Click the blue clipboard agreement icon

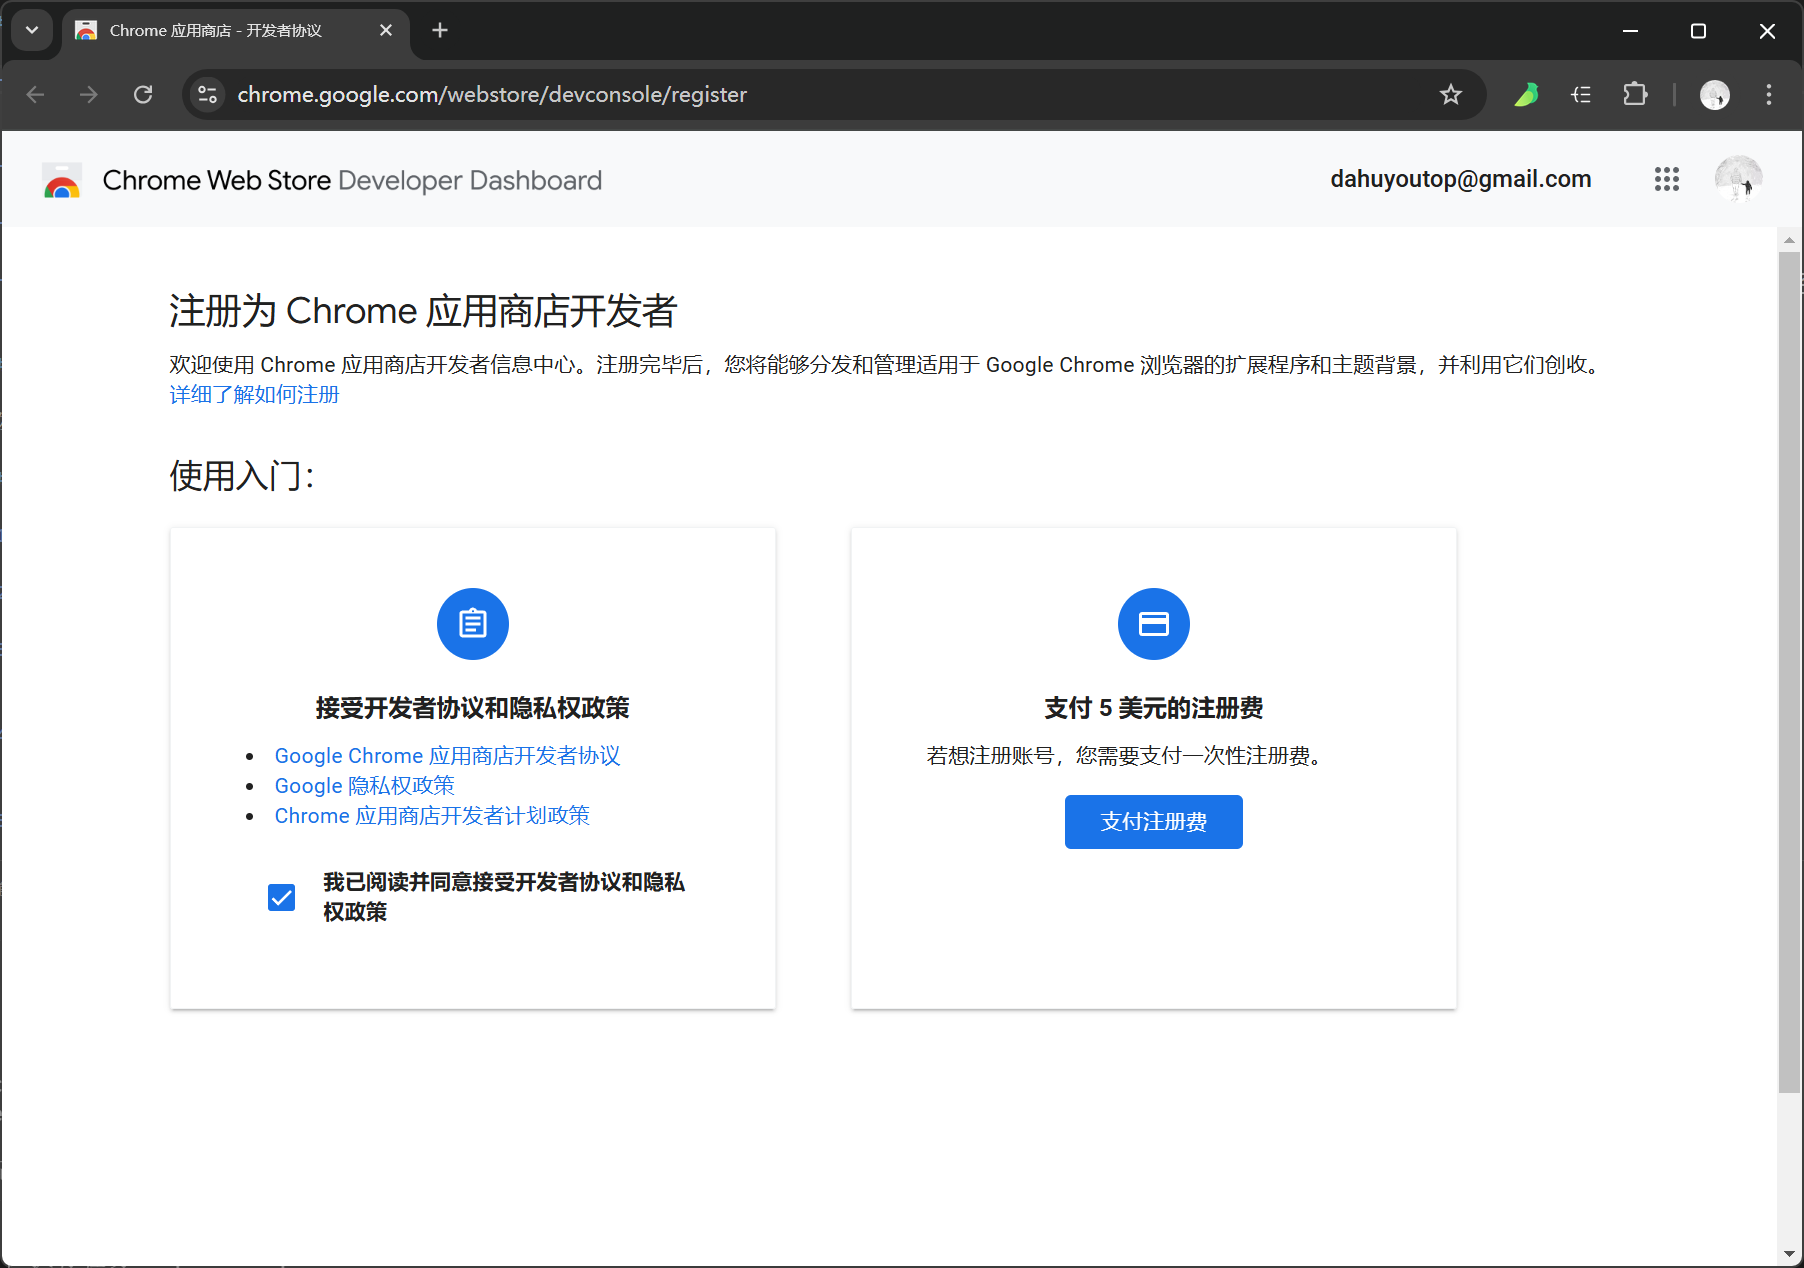tap(472, 624)
